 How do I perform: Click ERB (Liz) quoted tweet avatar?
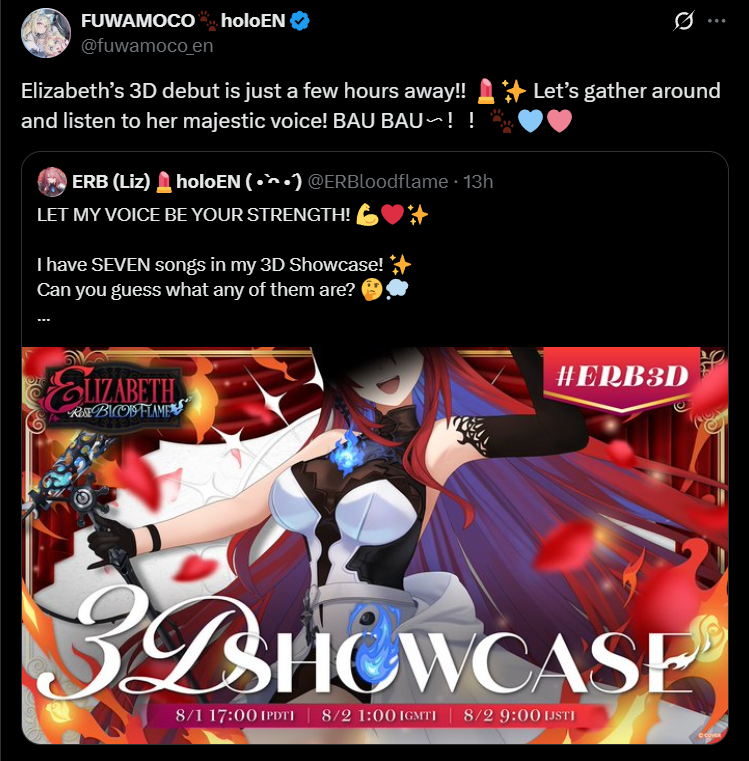tap(52, 182)
